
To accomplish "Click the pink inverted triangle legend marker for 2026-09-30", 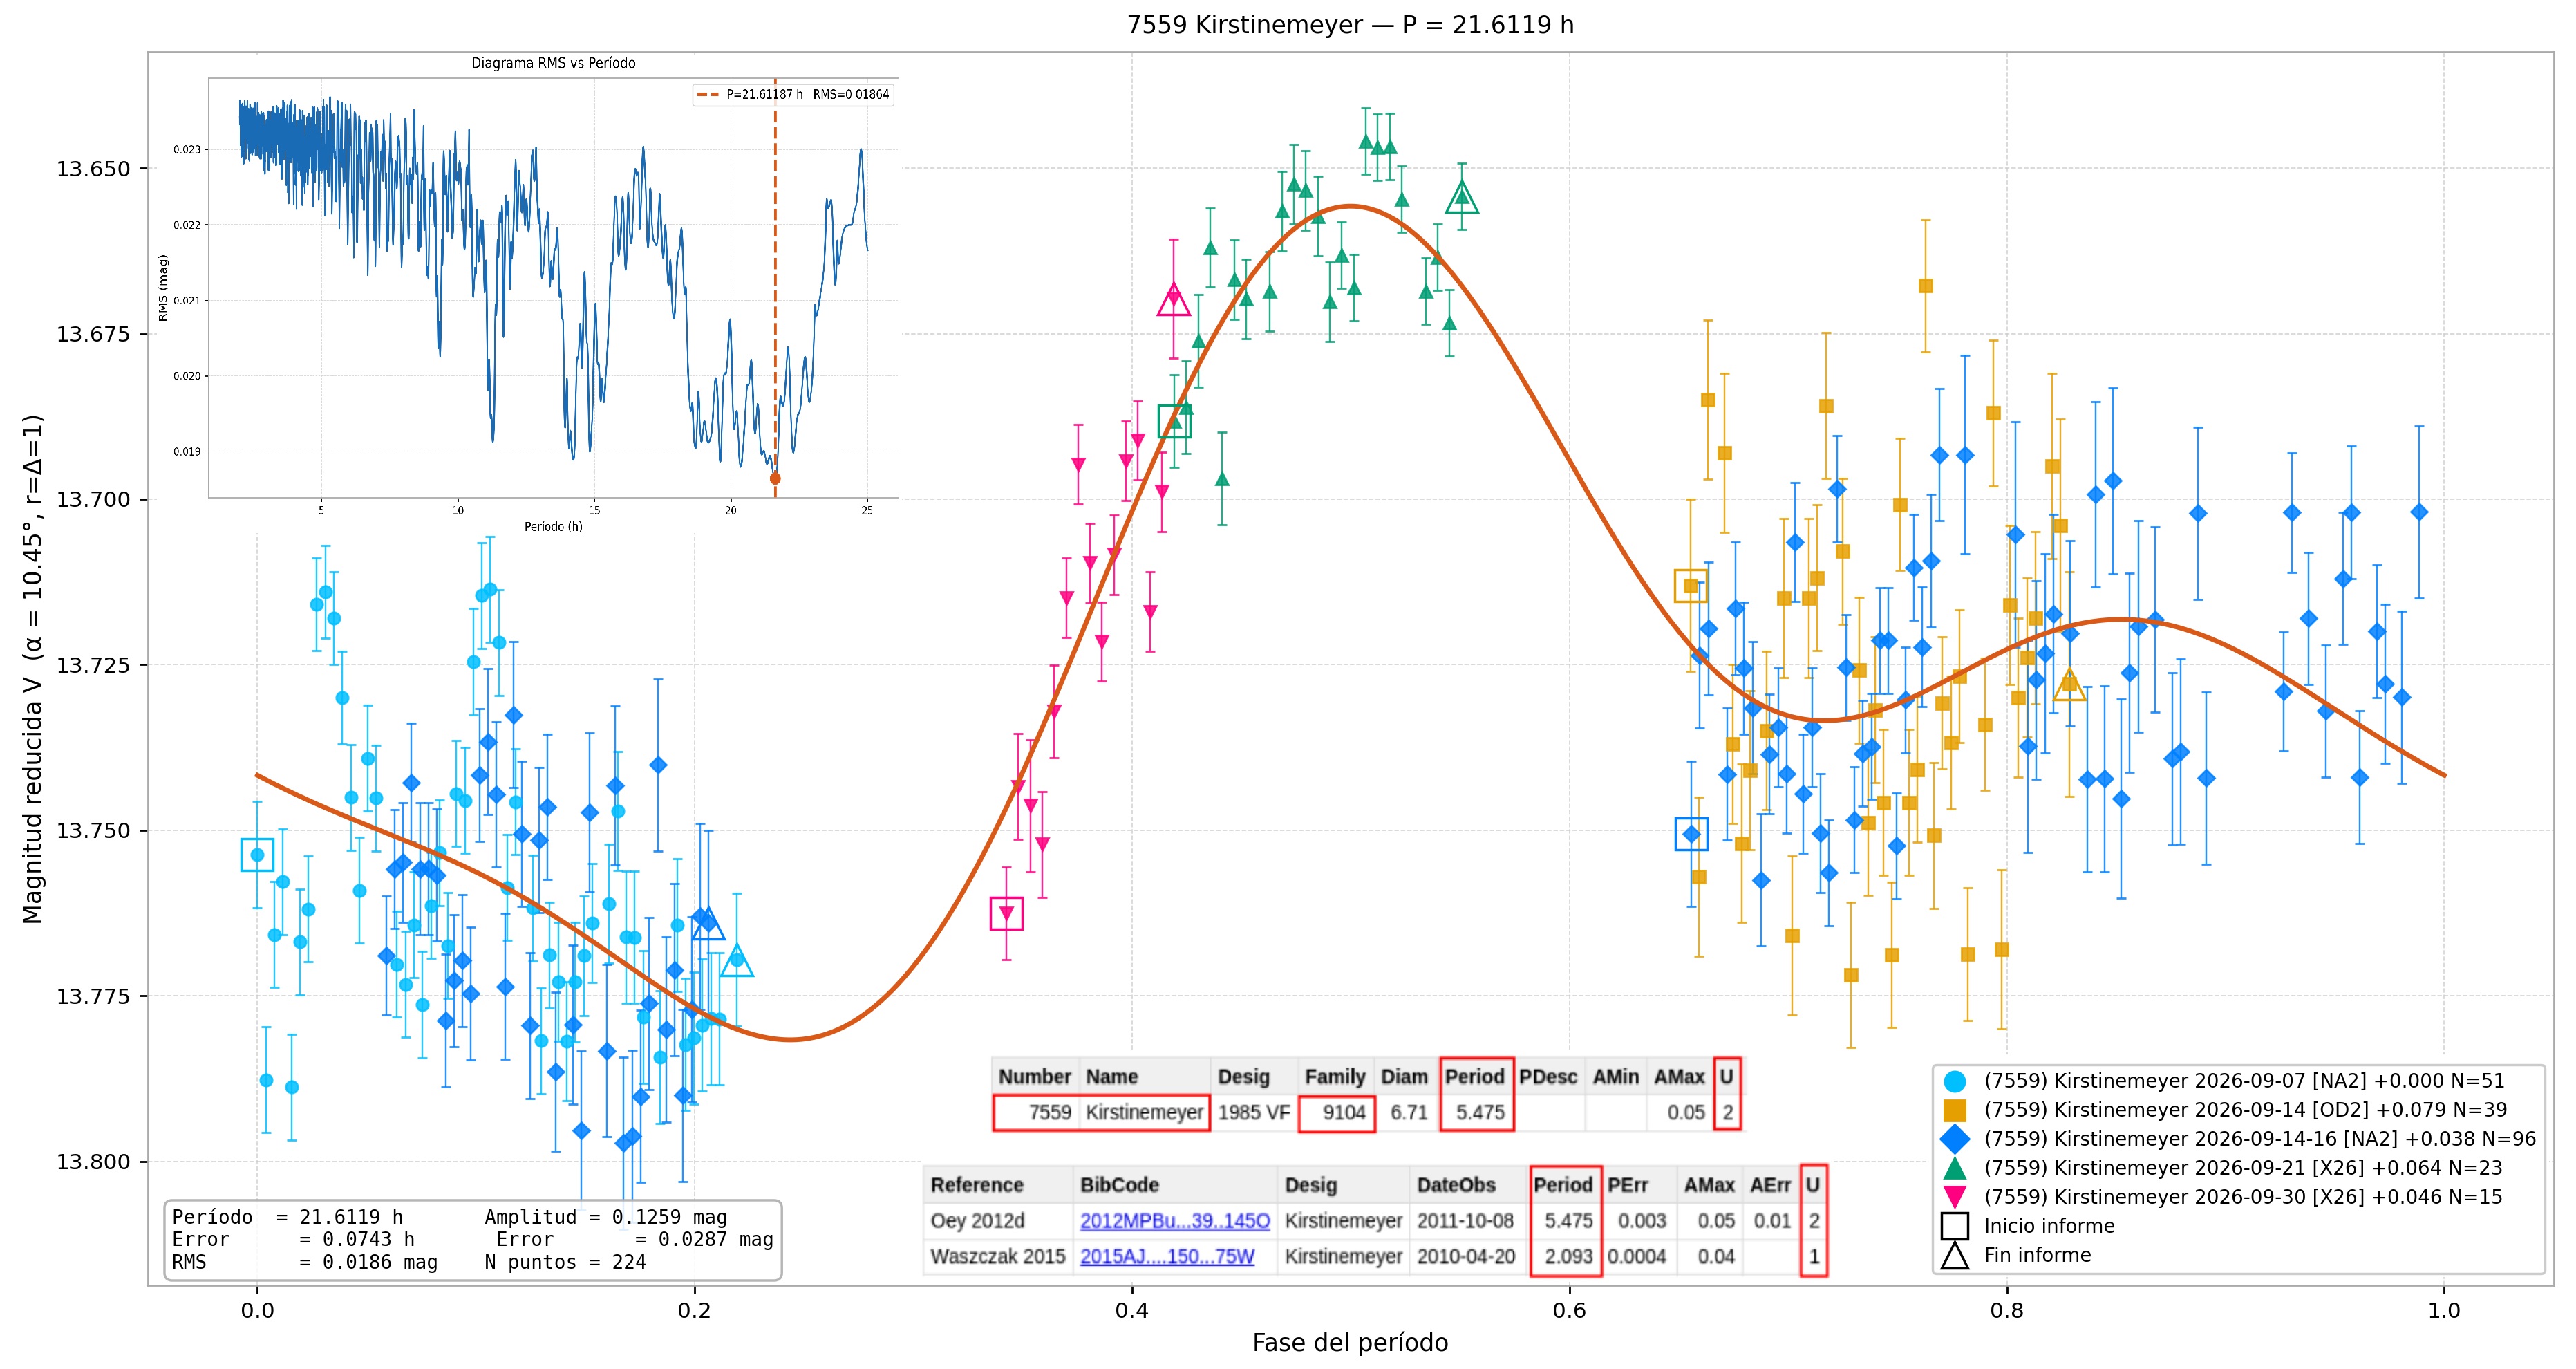I will (x=1954, y=1198).
